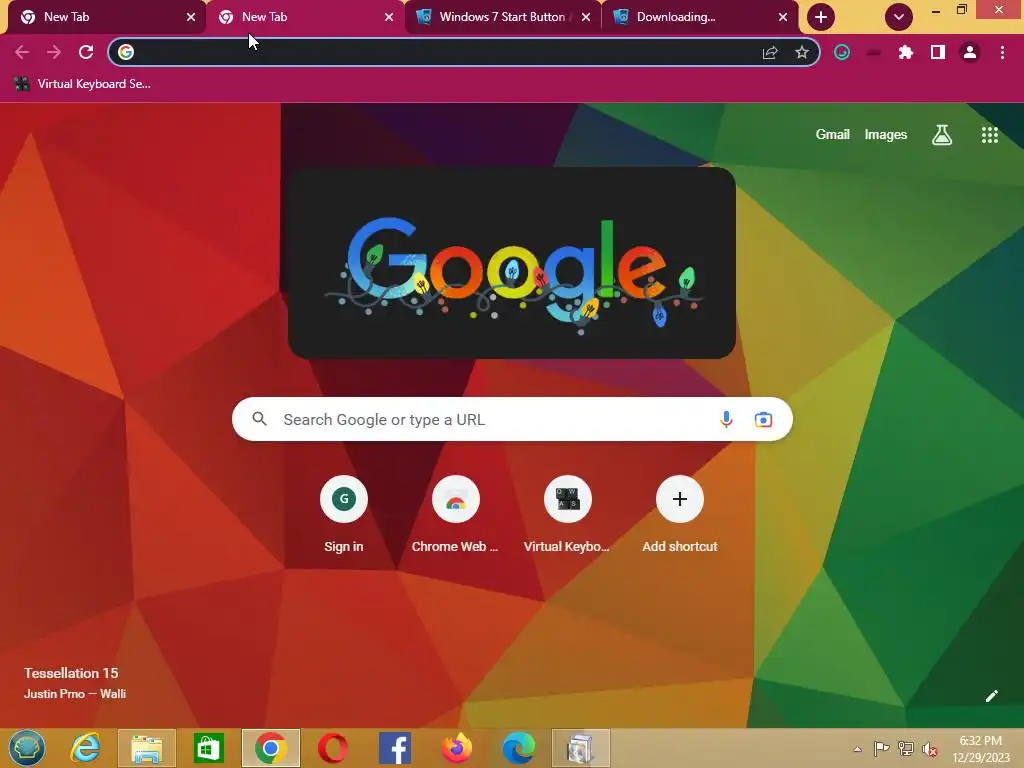Open Facebook from the taskbar

(x=394, y=748)
